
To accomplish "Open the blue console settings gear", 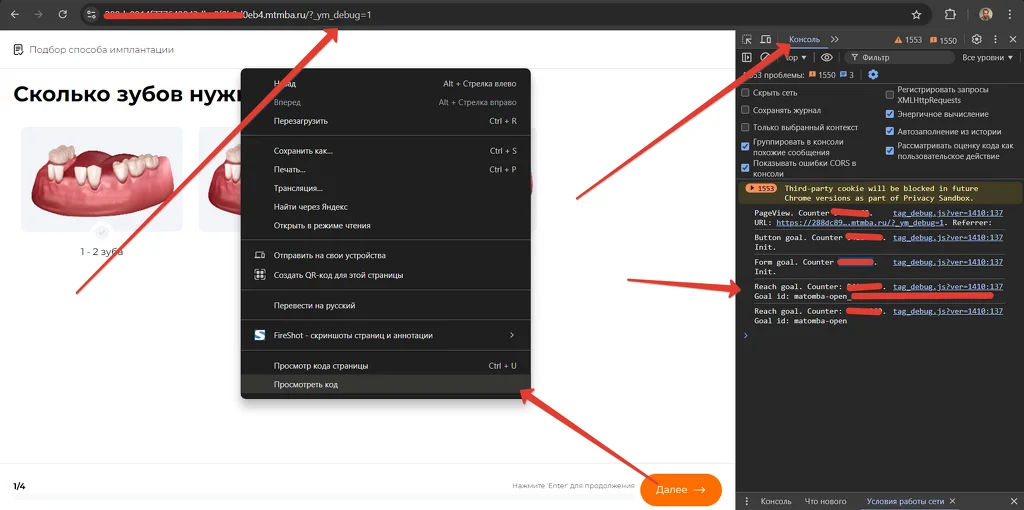I will [873, 74].
